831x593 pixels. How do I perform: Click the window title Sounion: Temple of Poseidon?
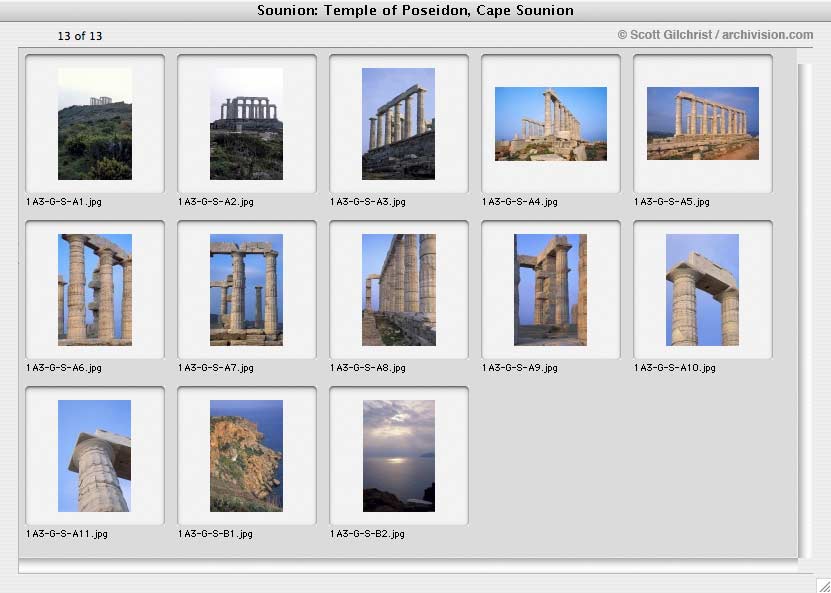pyautogui.click(x=415, y=10)
